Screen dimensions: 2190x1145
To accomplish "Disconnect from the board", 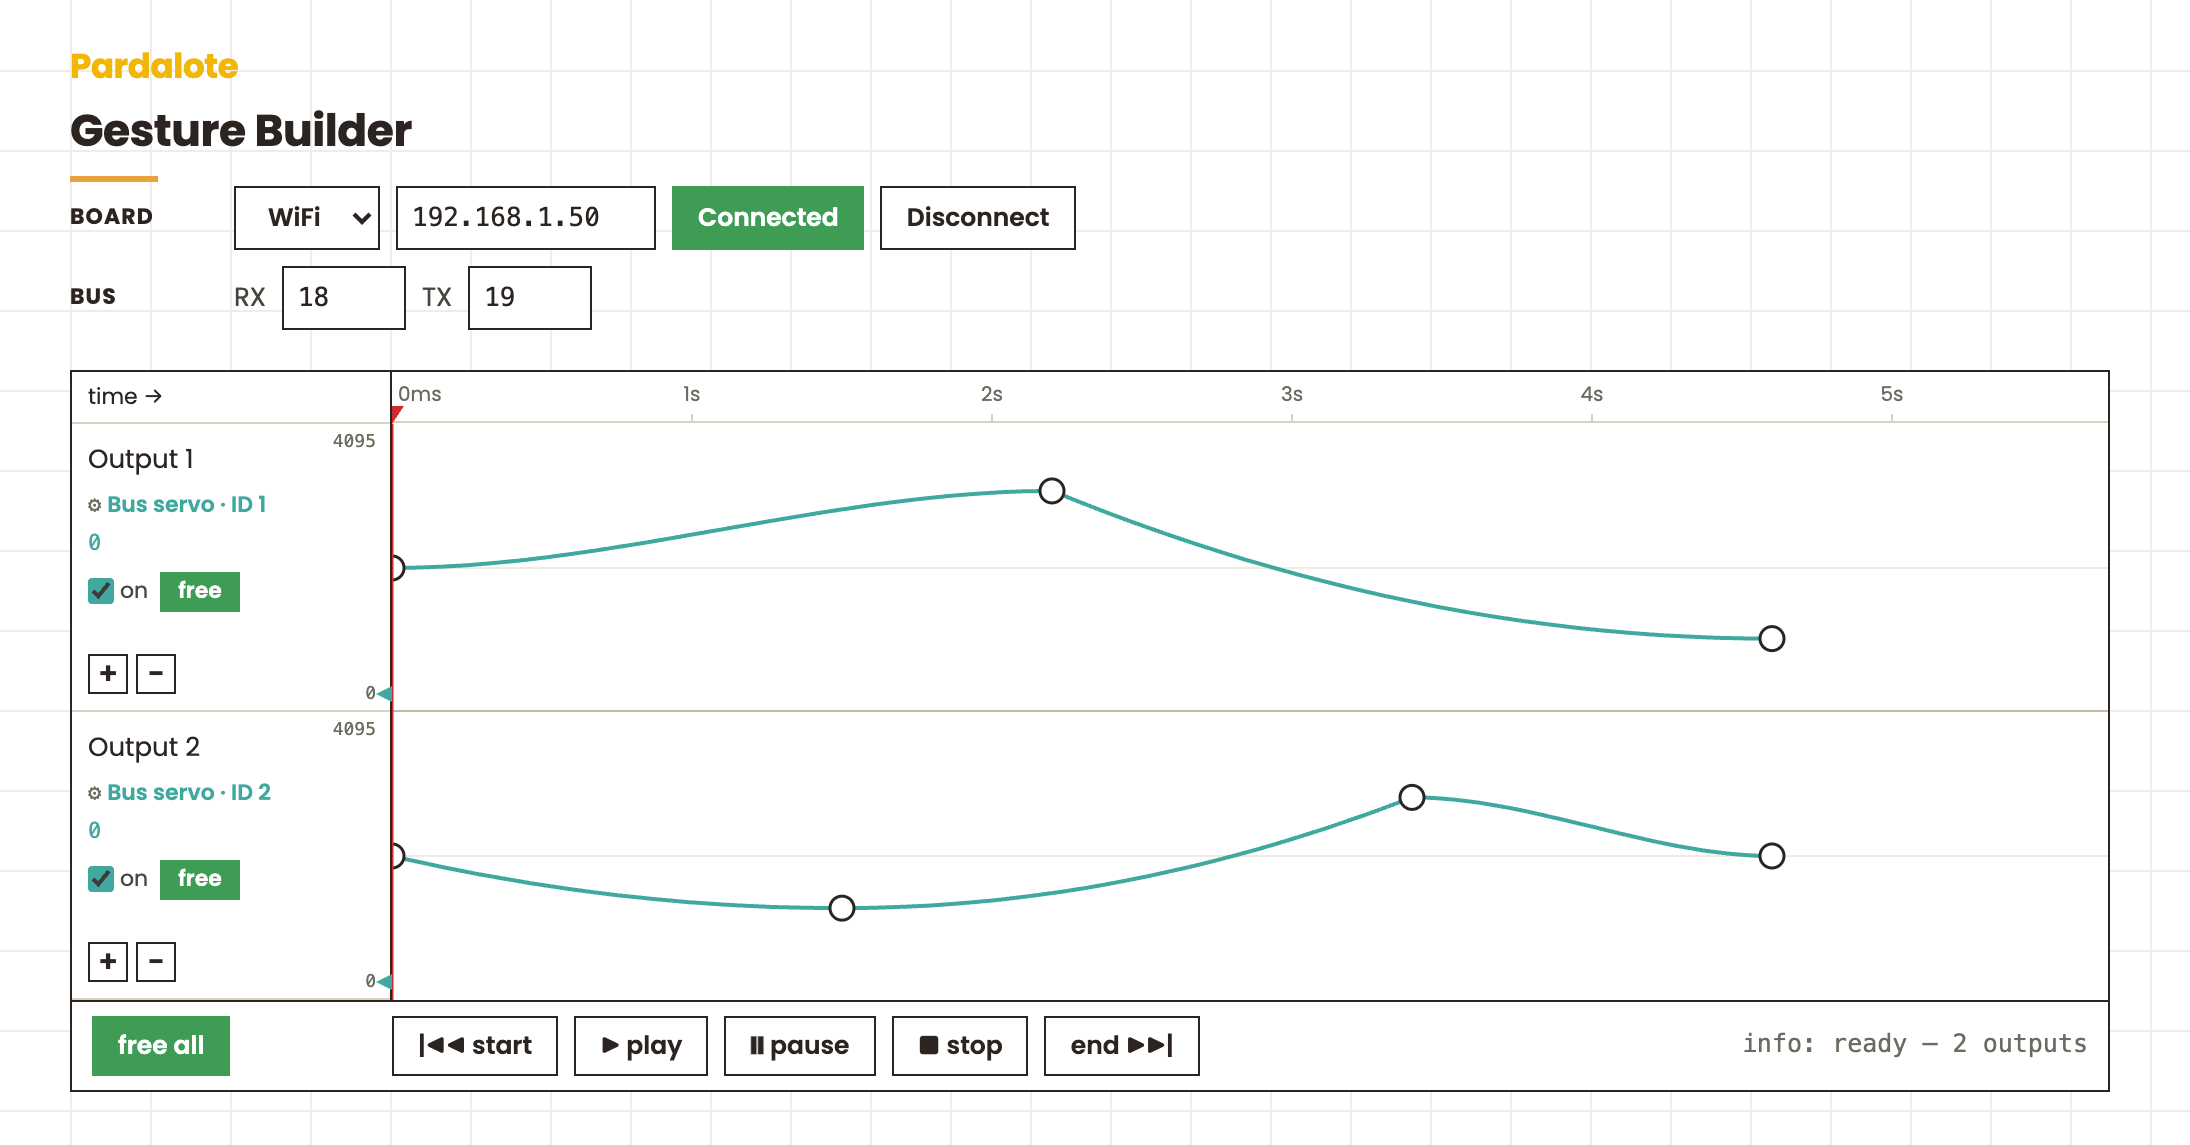I will [978, 217].
